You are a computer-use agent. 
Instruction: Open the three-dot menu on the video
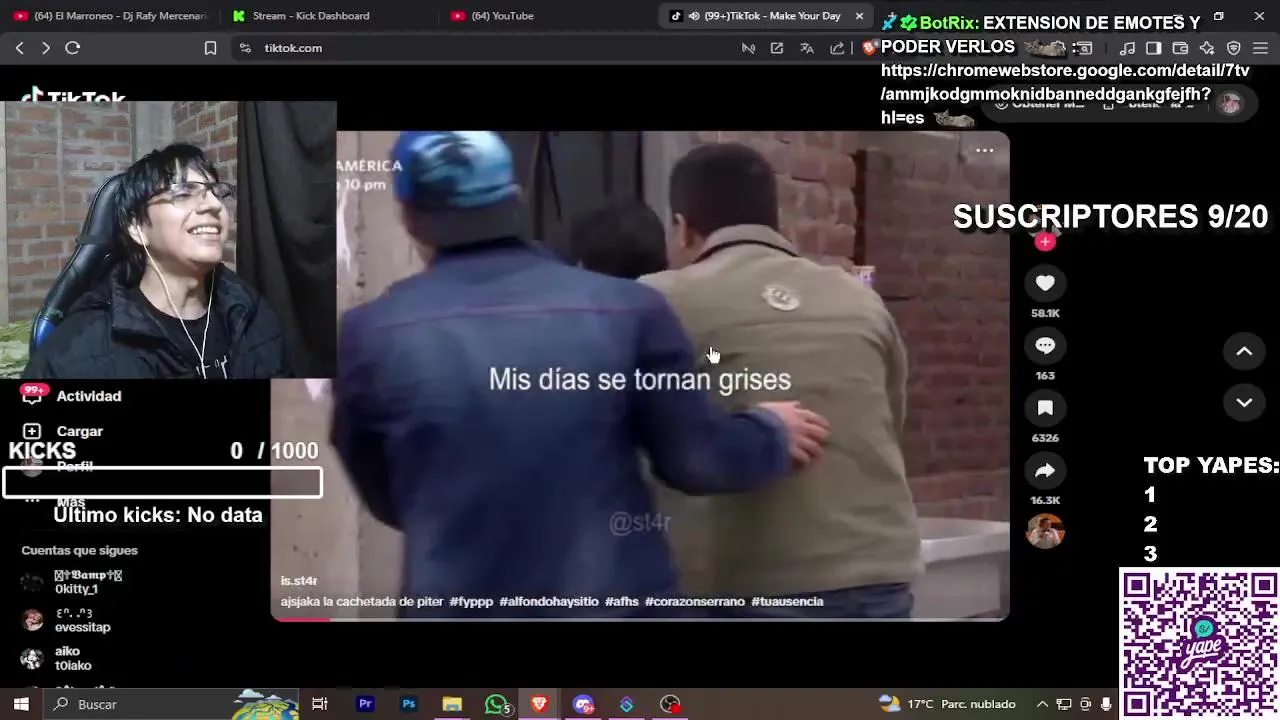(x=985, y=151)
